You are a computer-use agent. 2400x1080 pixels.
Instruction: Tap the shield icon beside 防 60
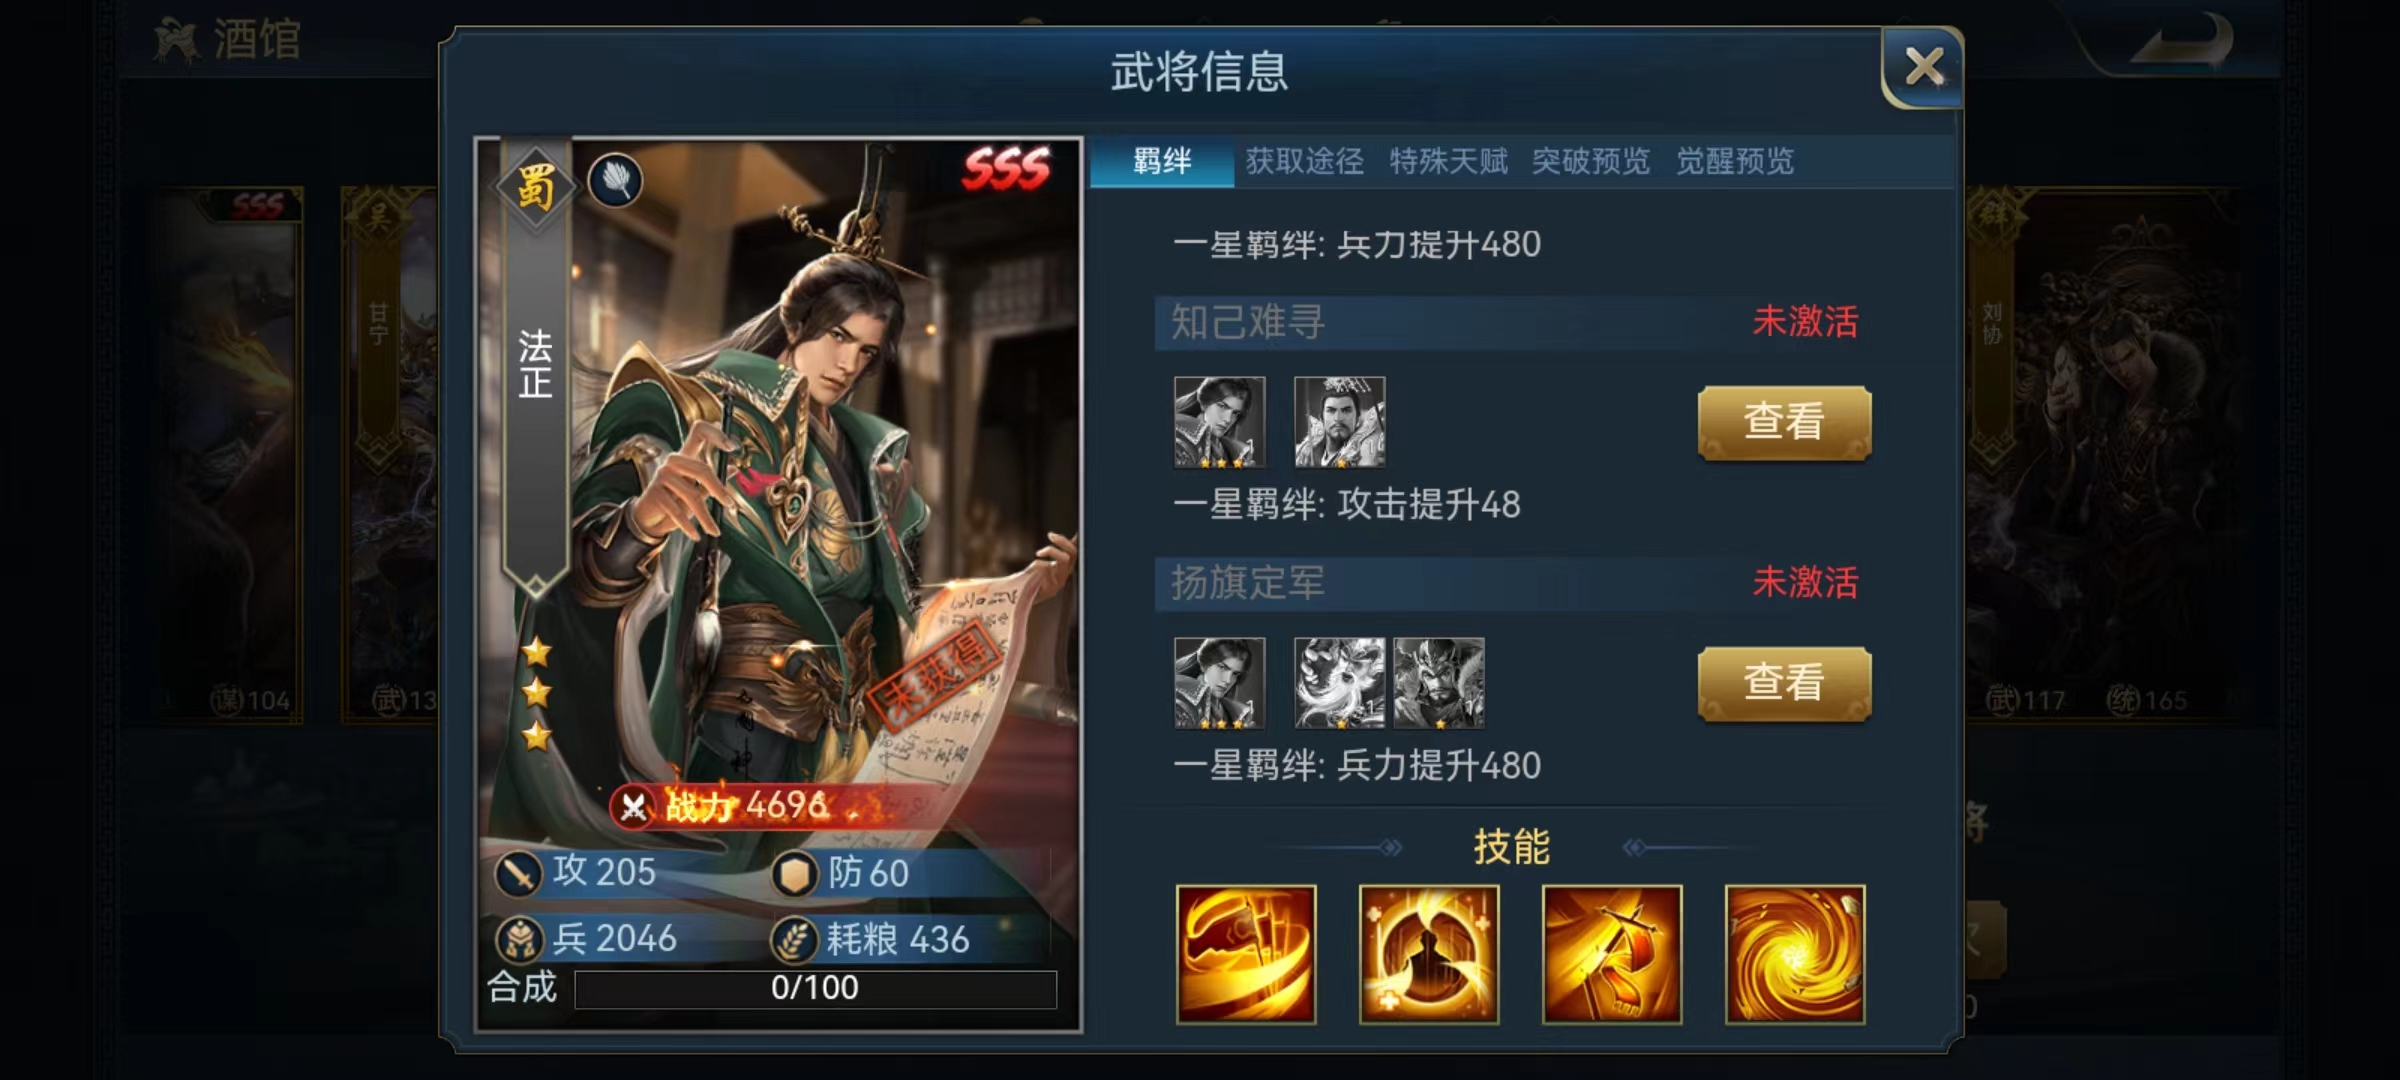point(795,873)
